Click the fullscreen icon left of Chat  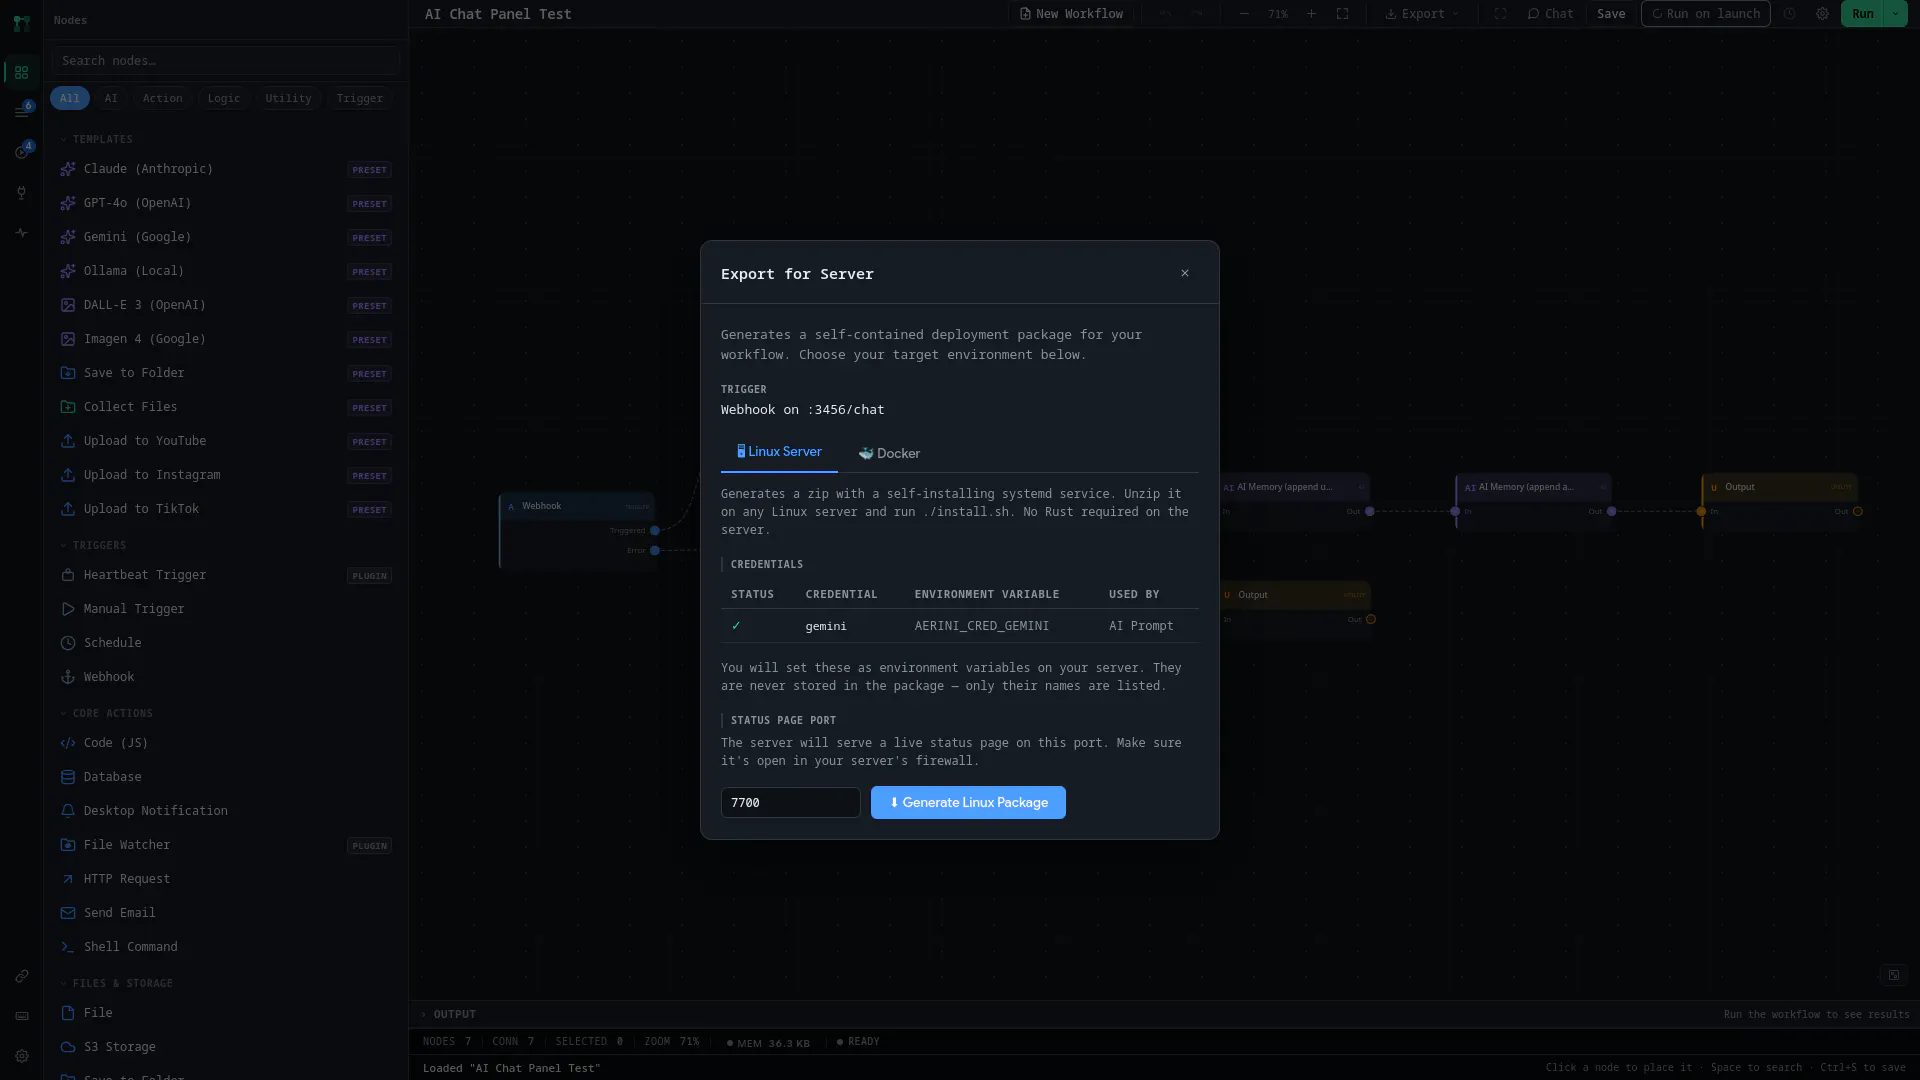(x=1500, y=14)
